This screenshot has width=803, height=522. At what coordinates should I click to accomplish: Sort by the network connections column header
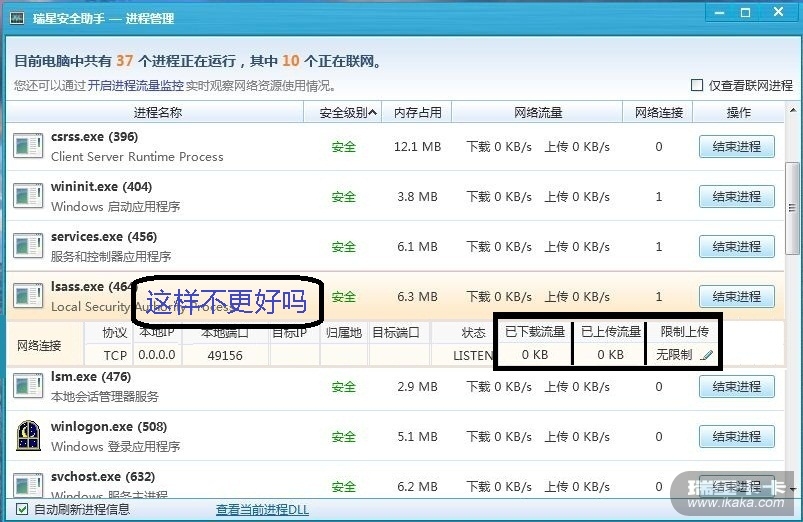point(658,112)
